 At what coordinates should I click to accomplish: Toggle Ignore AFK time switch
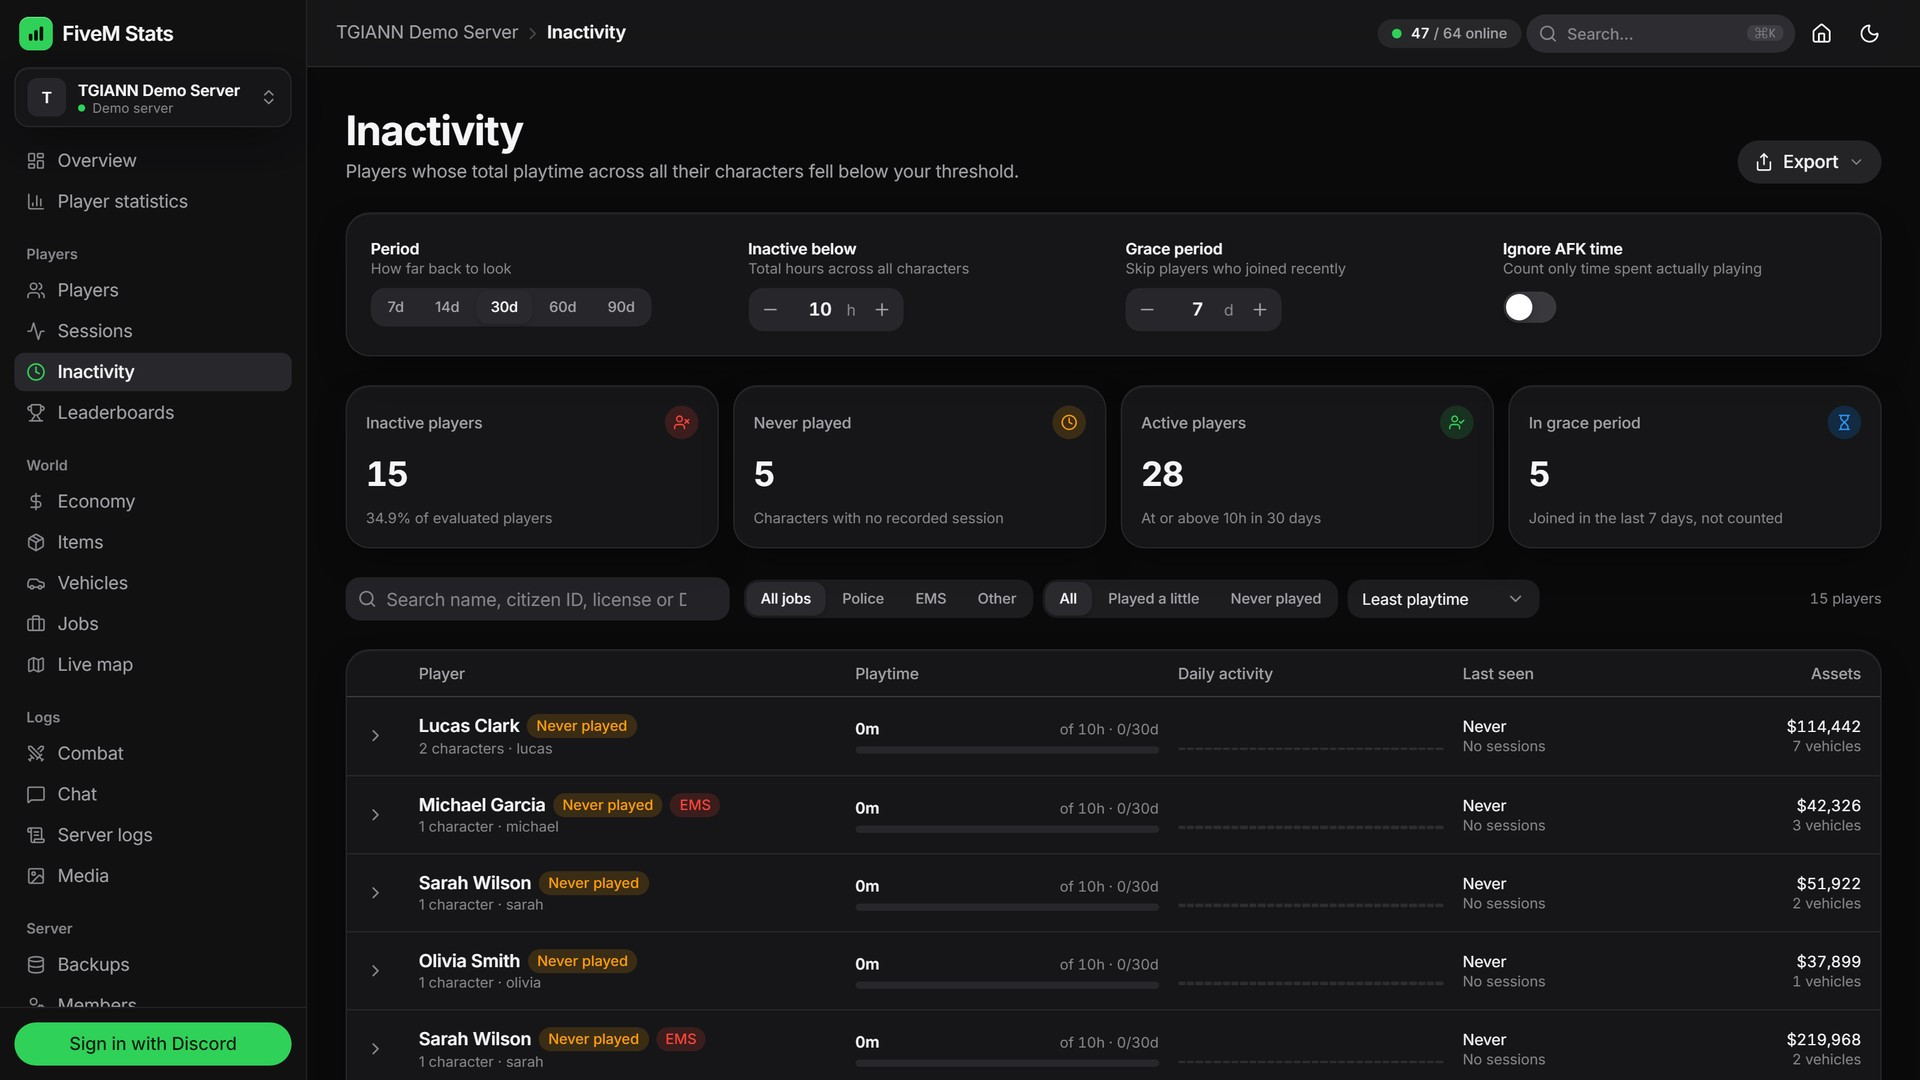click(x=1529, y=307)
